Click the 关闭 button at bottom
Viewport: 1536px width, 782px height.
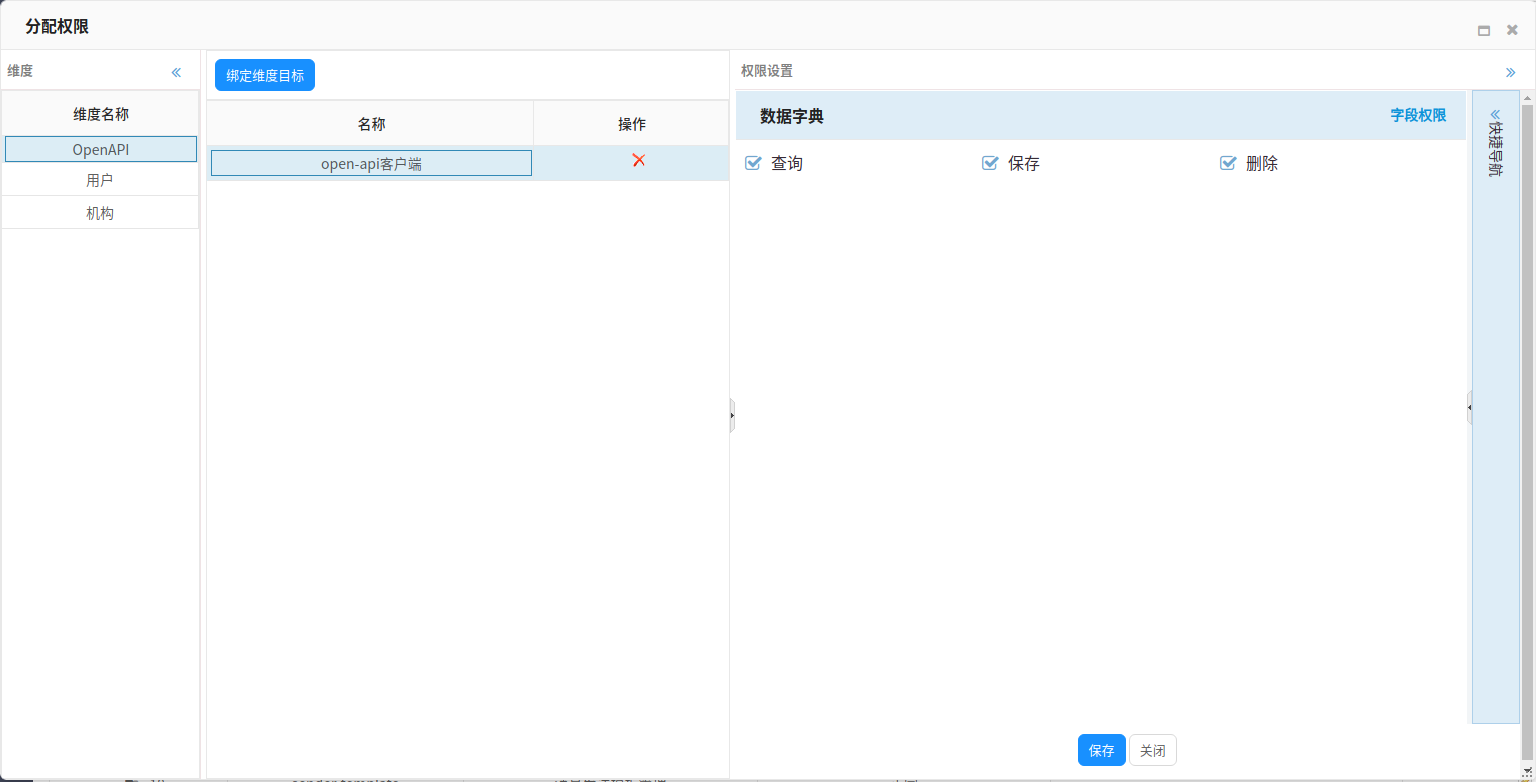pyautogui.click(x=1152, y=750)
